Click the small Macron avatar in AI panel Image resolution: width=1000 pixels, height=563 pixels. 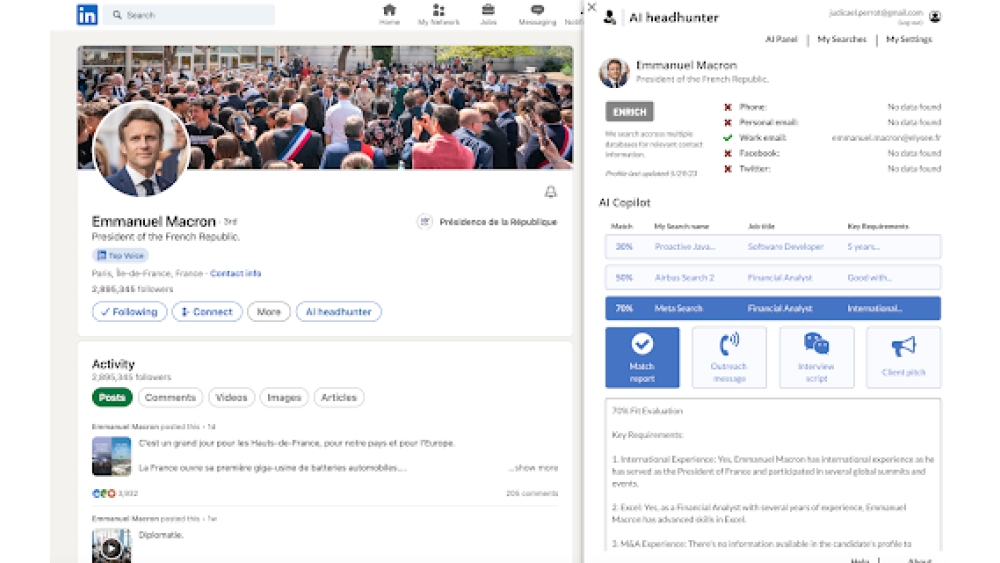(x=614, y=72)
